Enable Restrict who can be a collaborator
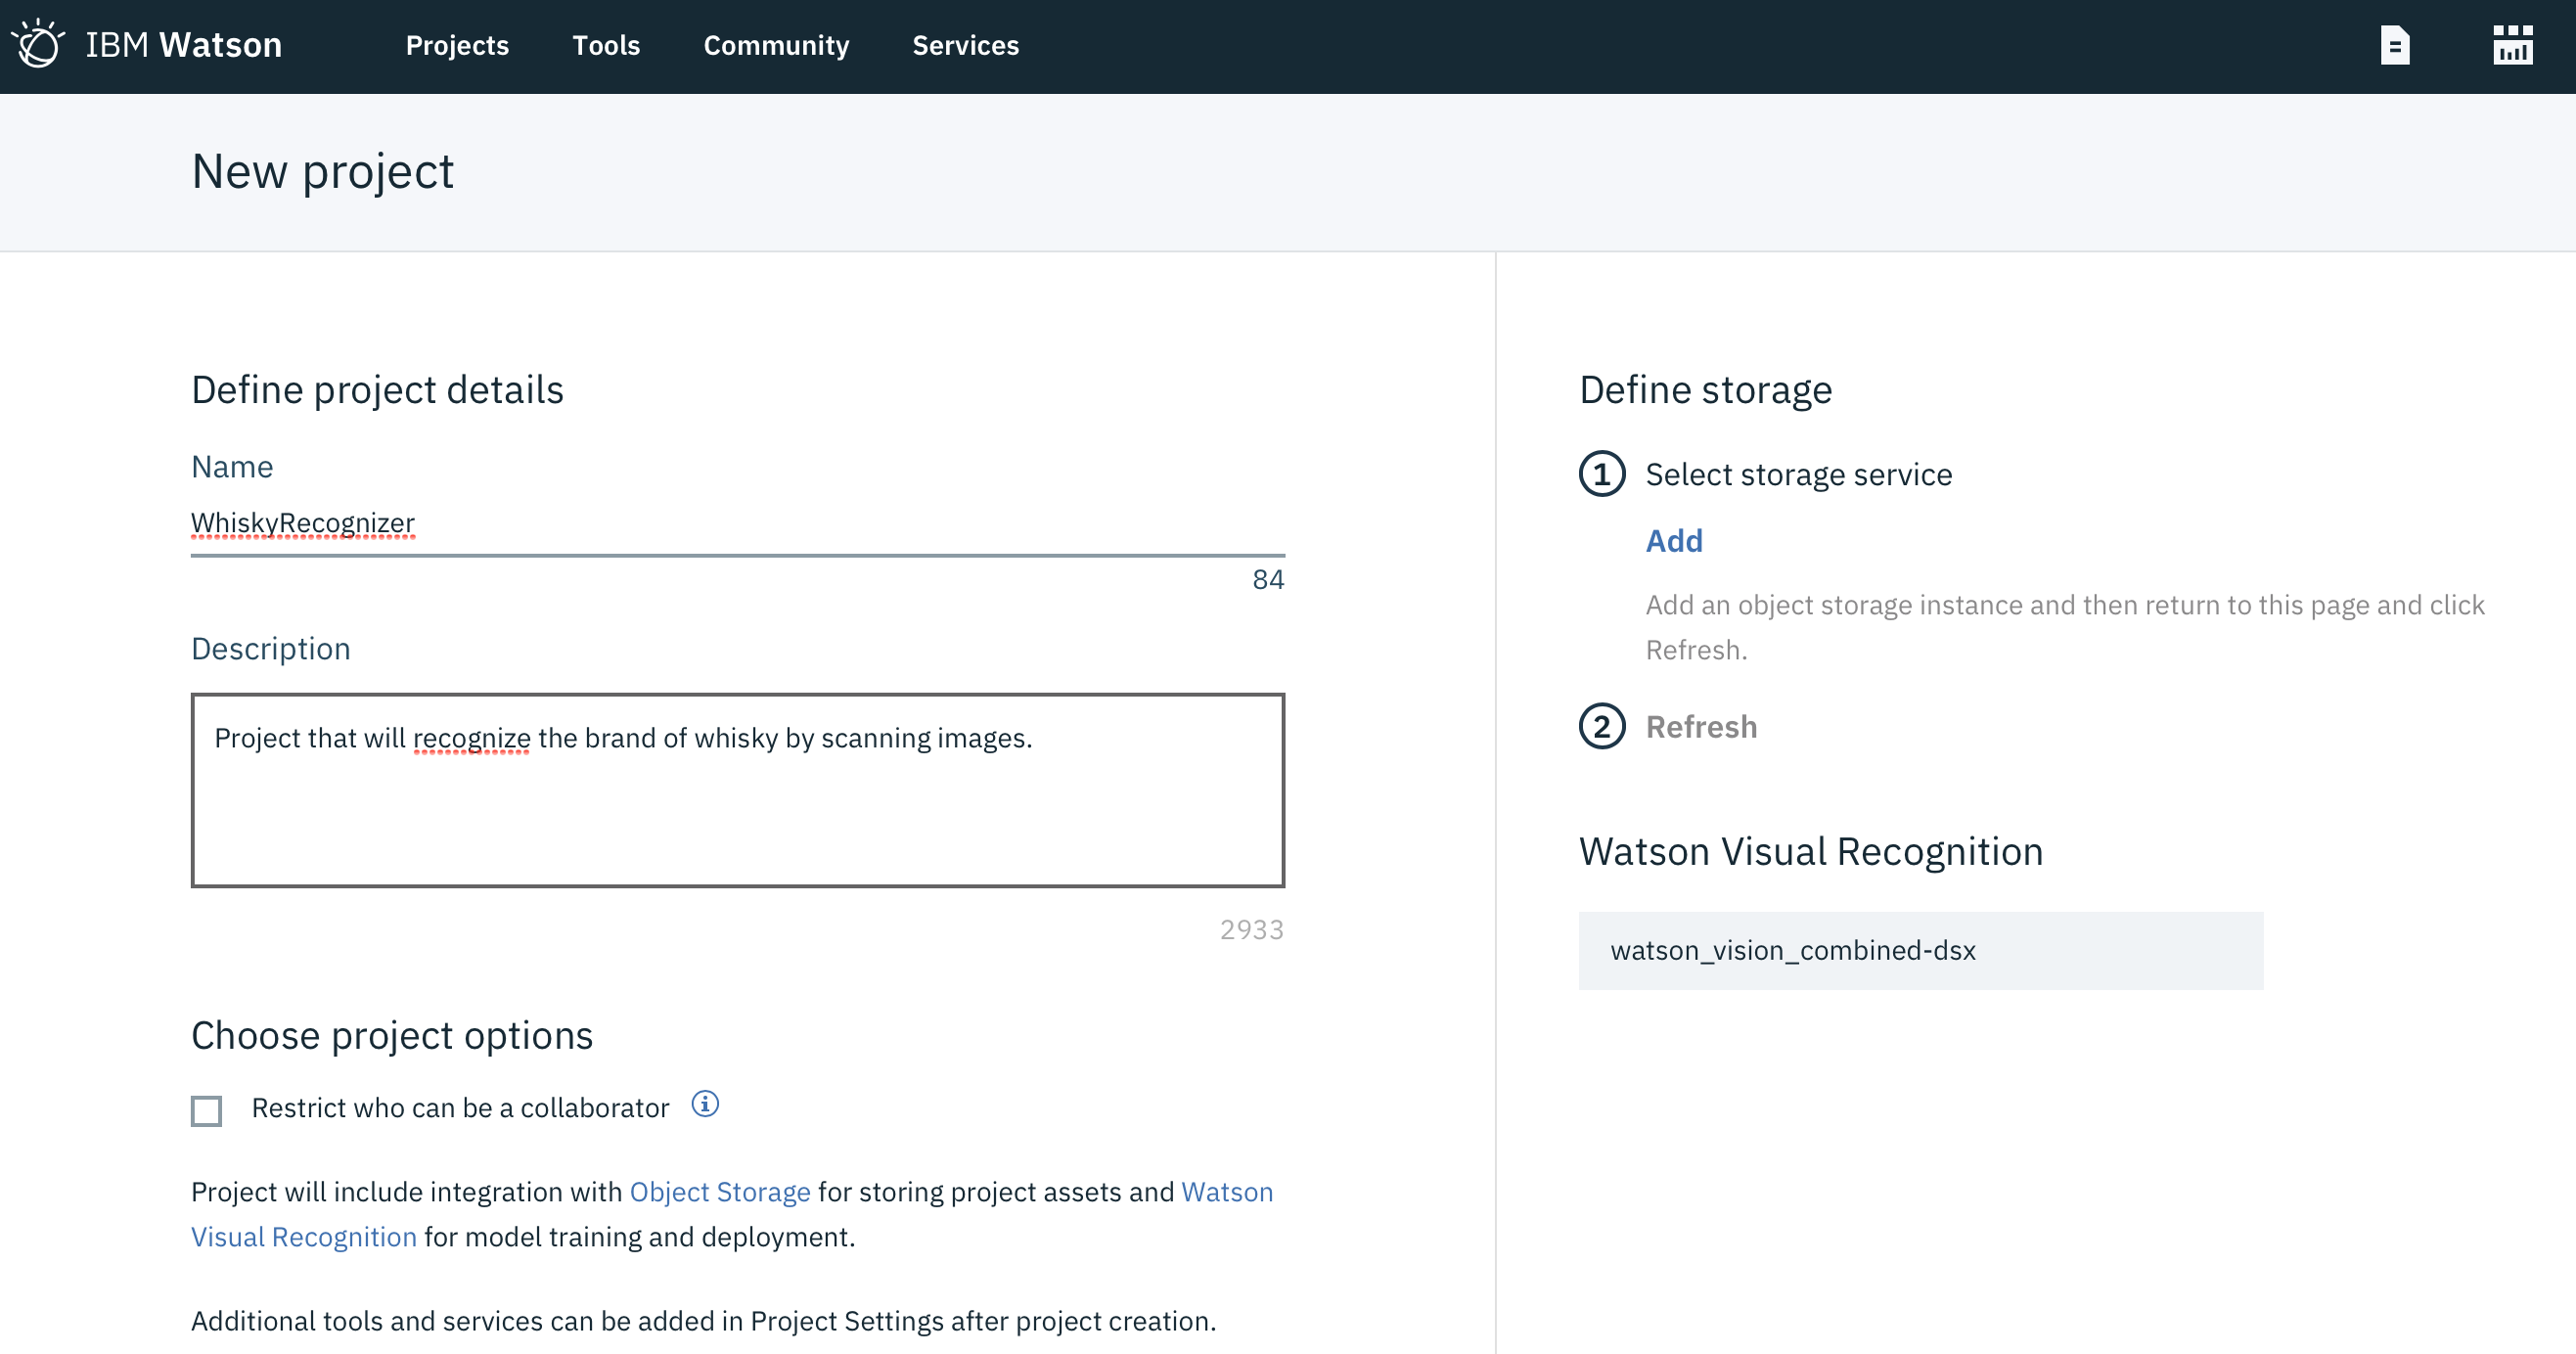Viewport: 2576px width, 1354px height. pyautogui.click(x=206, y=1110)
